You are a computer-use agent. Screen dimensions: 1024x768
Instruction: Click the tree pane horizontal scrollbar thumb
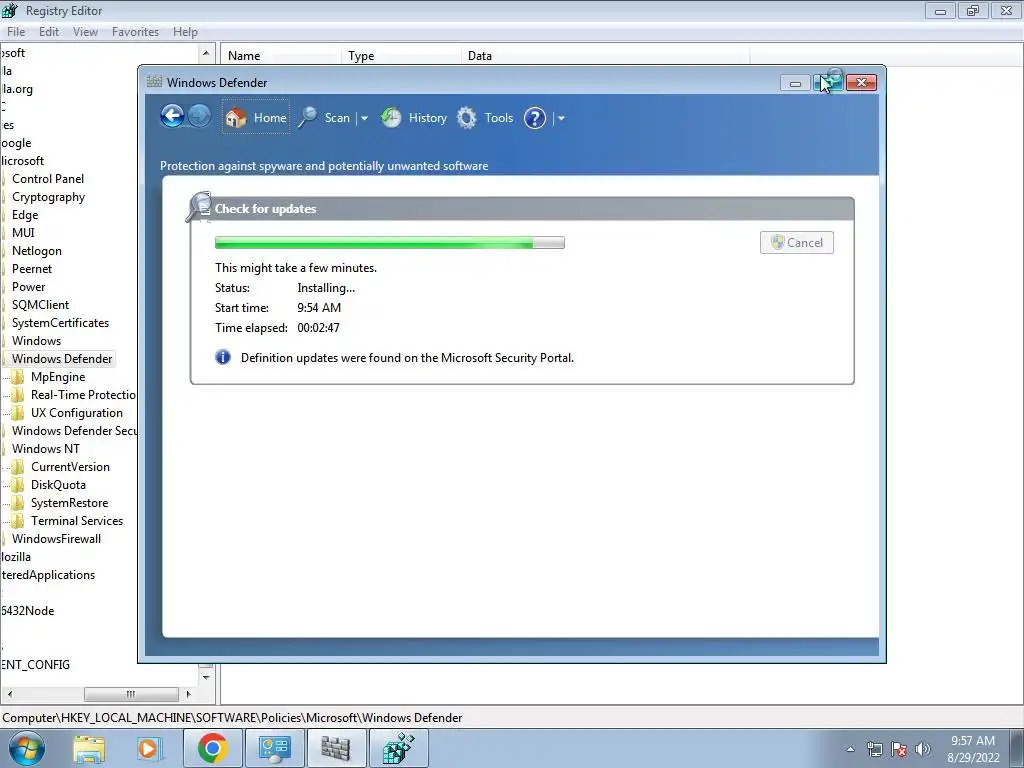click(x=131, y=694)
